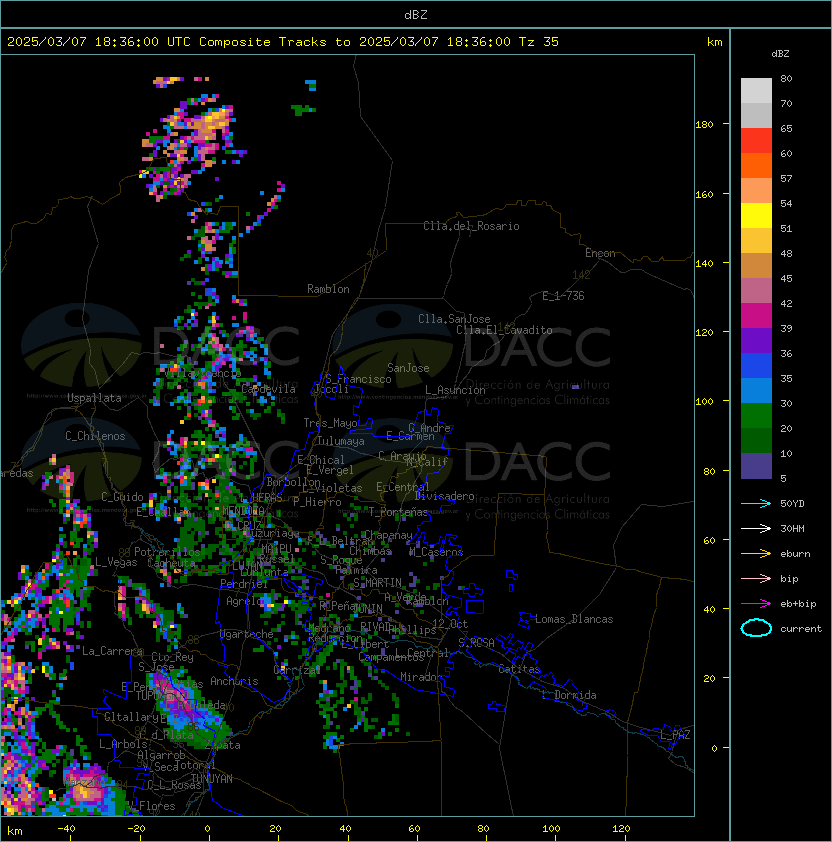Click the 'S_MARTIN' map label

(377, 583)
